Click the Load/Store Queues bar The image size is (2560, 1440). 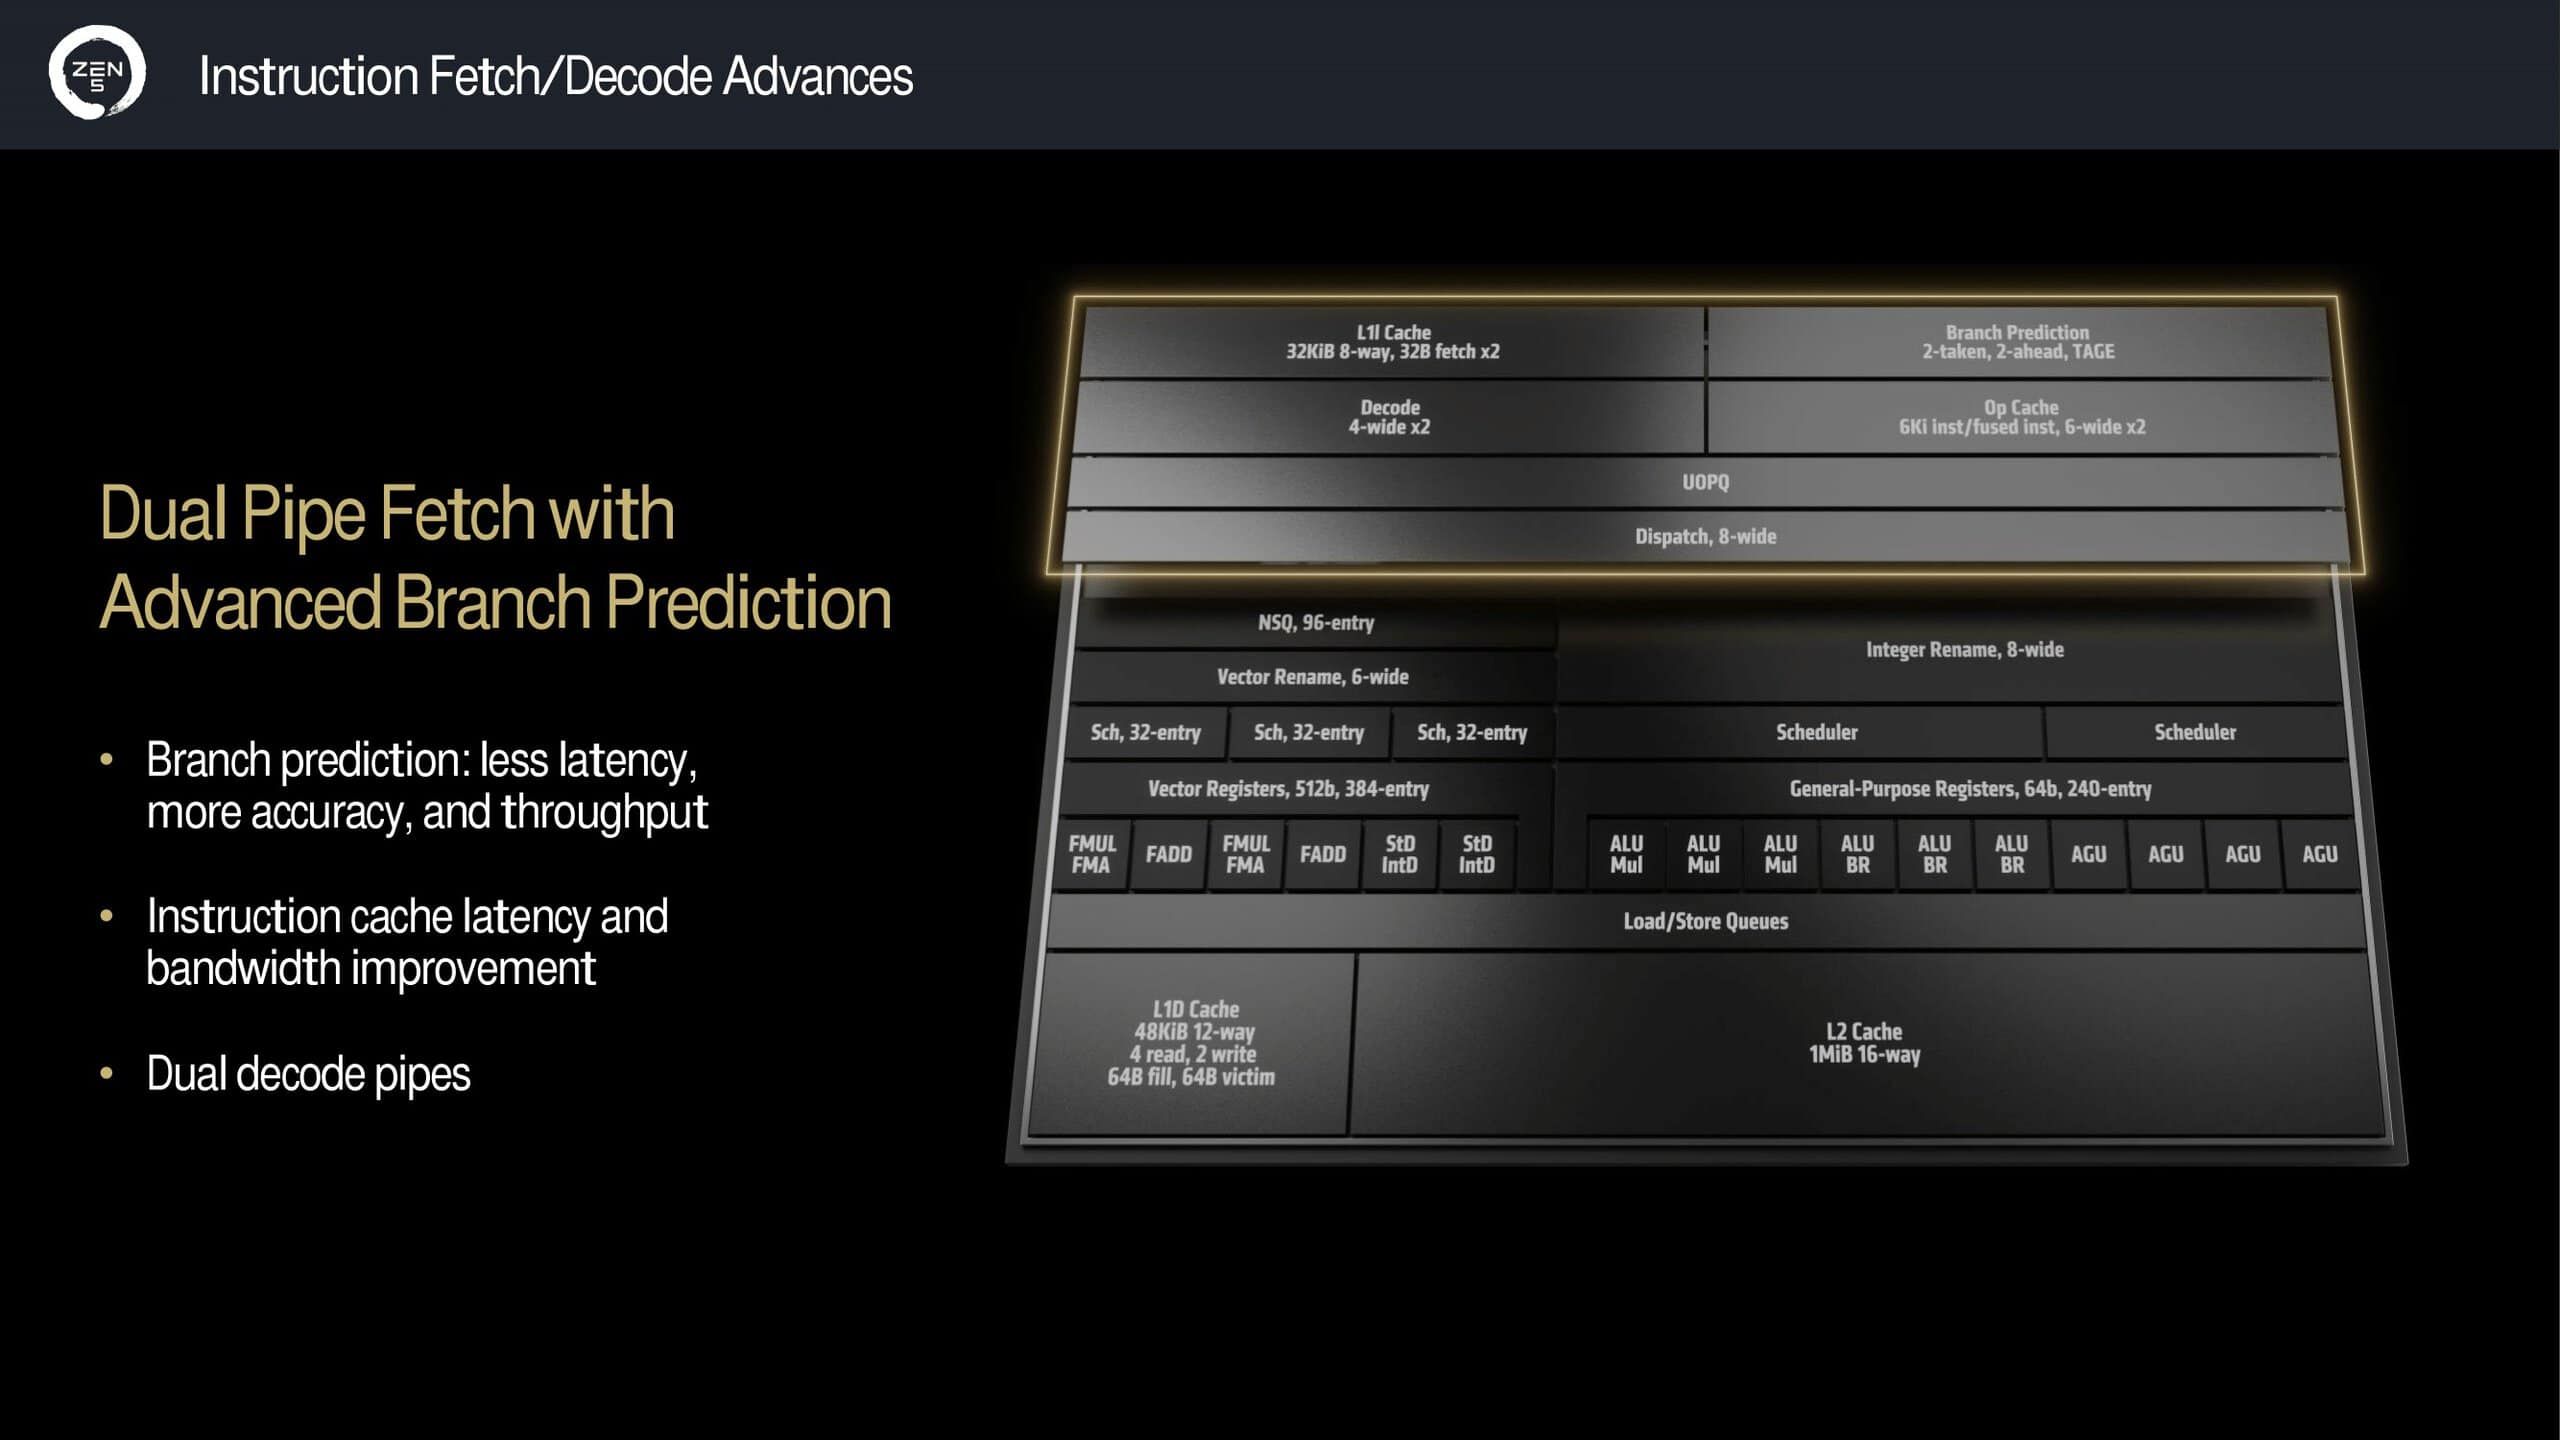[1705, 921]
